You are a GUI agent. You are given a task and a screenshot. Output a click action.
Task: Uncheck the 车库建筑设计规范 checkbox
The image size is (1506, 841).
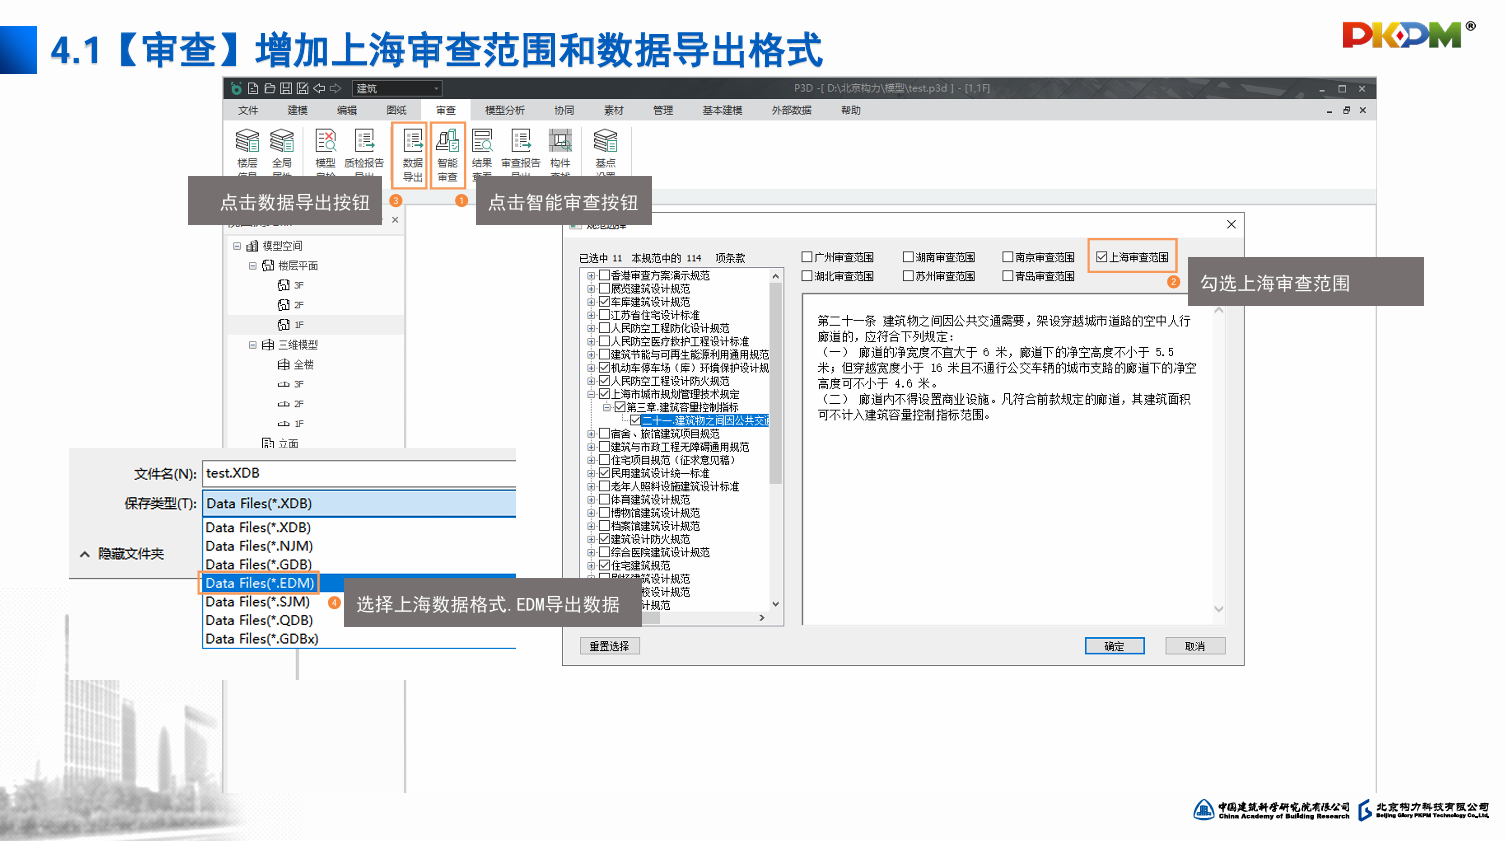point(604,302)
